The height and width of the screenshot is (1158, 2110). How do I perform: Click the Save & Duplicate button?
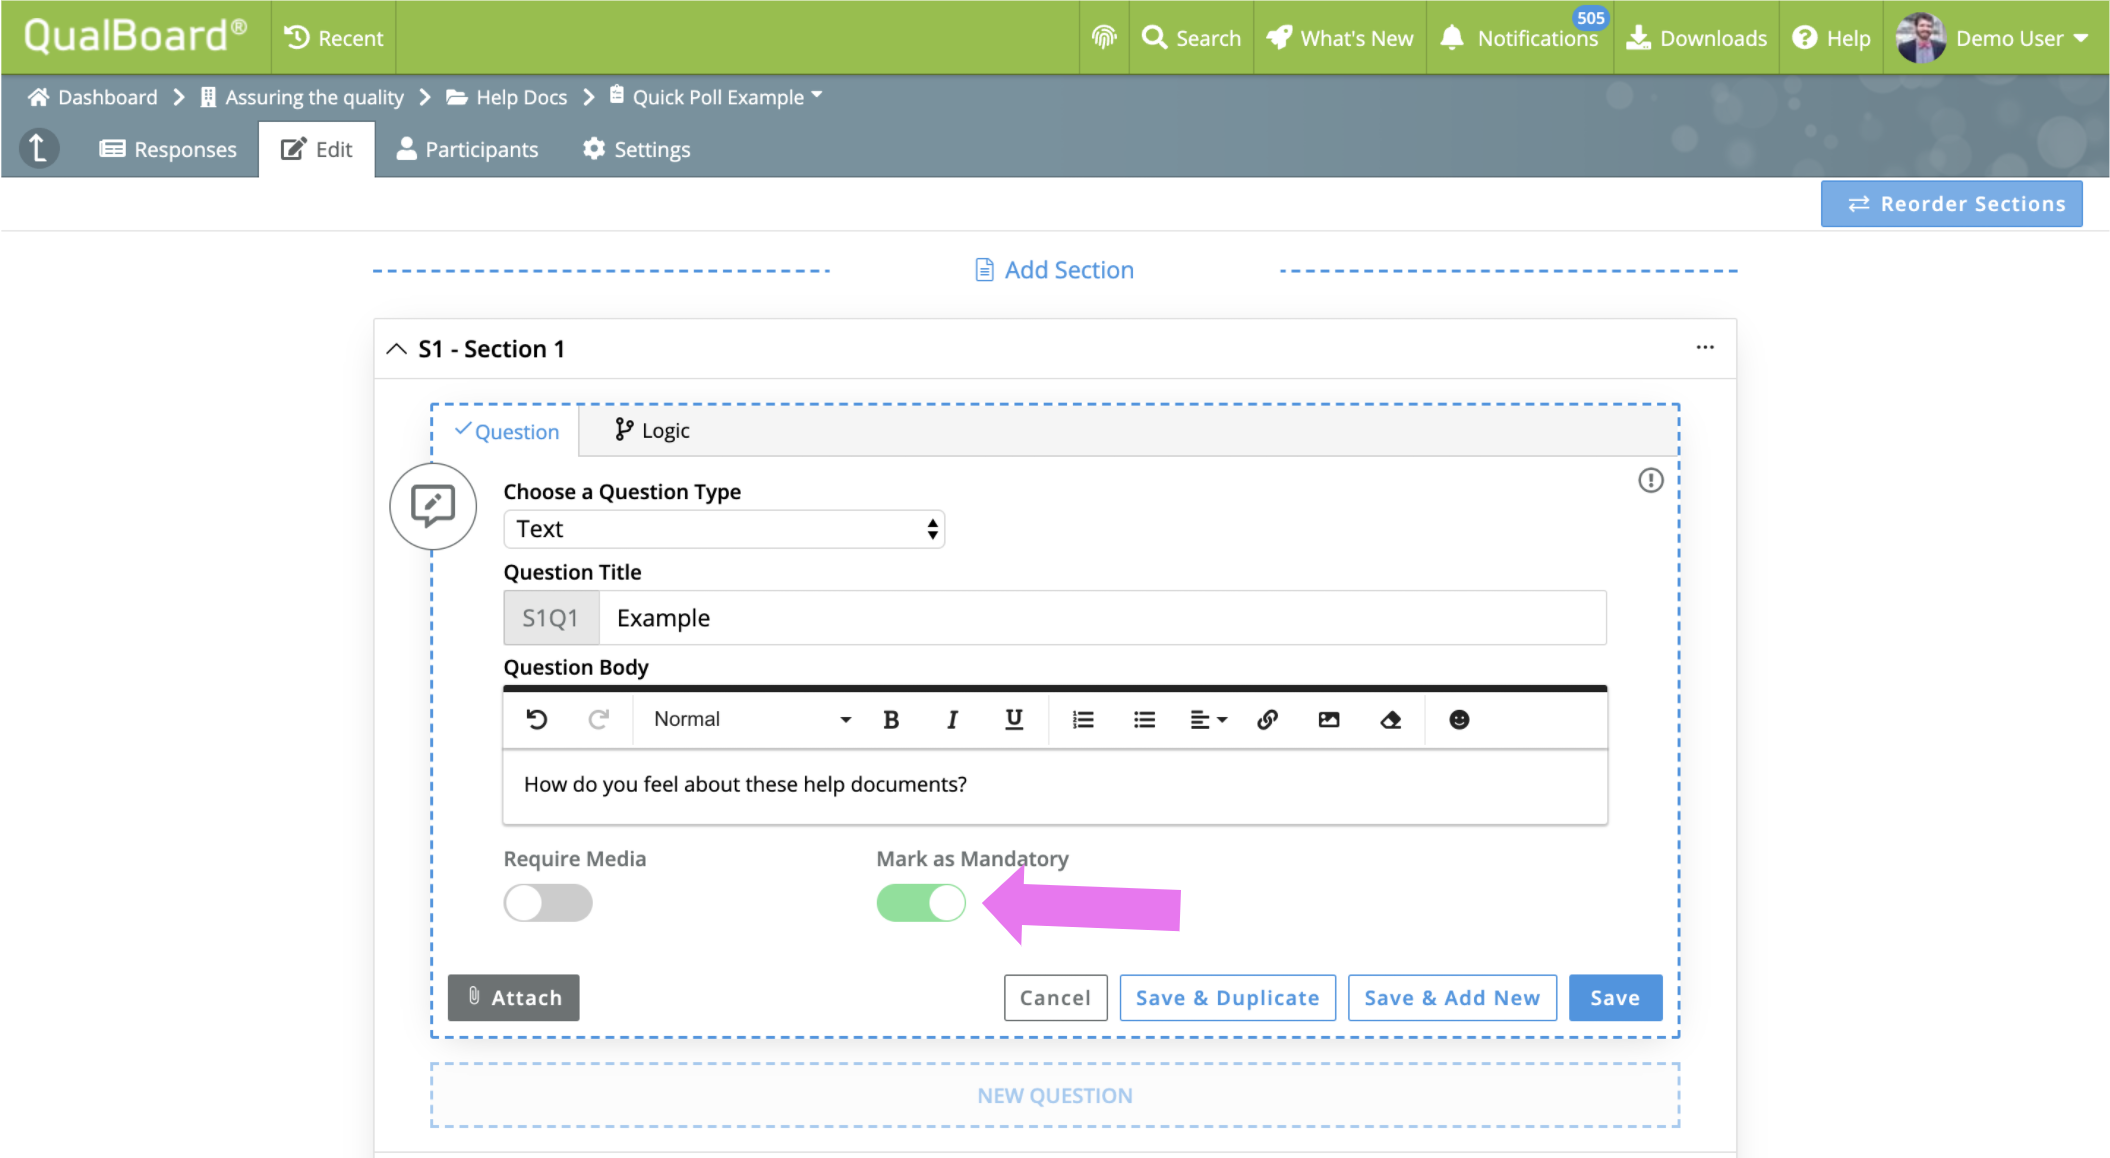(x=1227, y=997)
